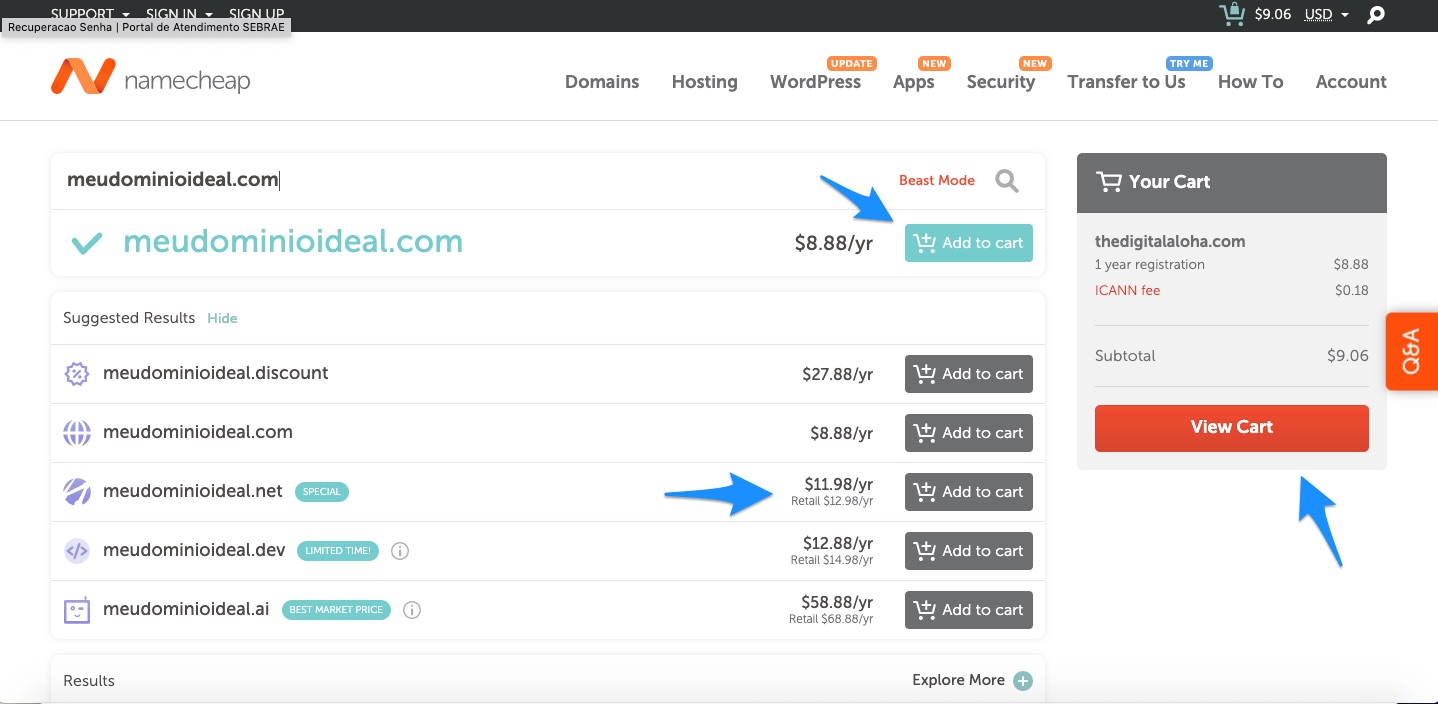The height and width of the screenshot is (704, 1438).
Task: Click thedigitalaloha.com in the cart
Action: click(1170, 241)
